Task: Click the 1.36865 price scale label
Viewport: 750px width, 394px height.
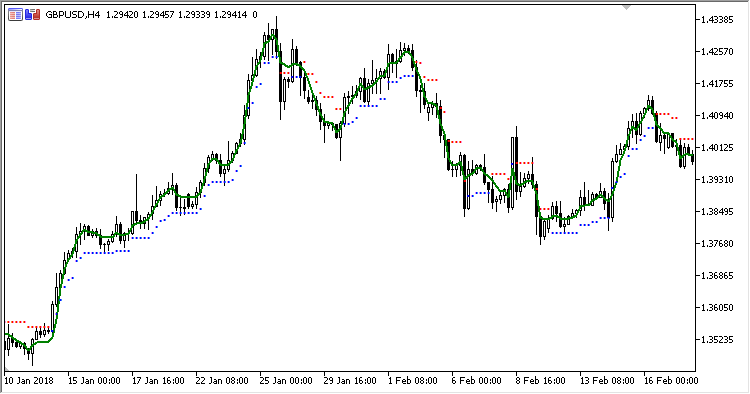Action: point(717,276)
